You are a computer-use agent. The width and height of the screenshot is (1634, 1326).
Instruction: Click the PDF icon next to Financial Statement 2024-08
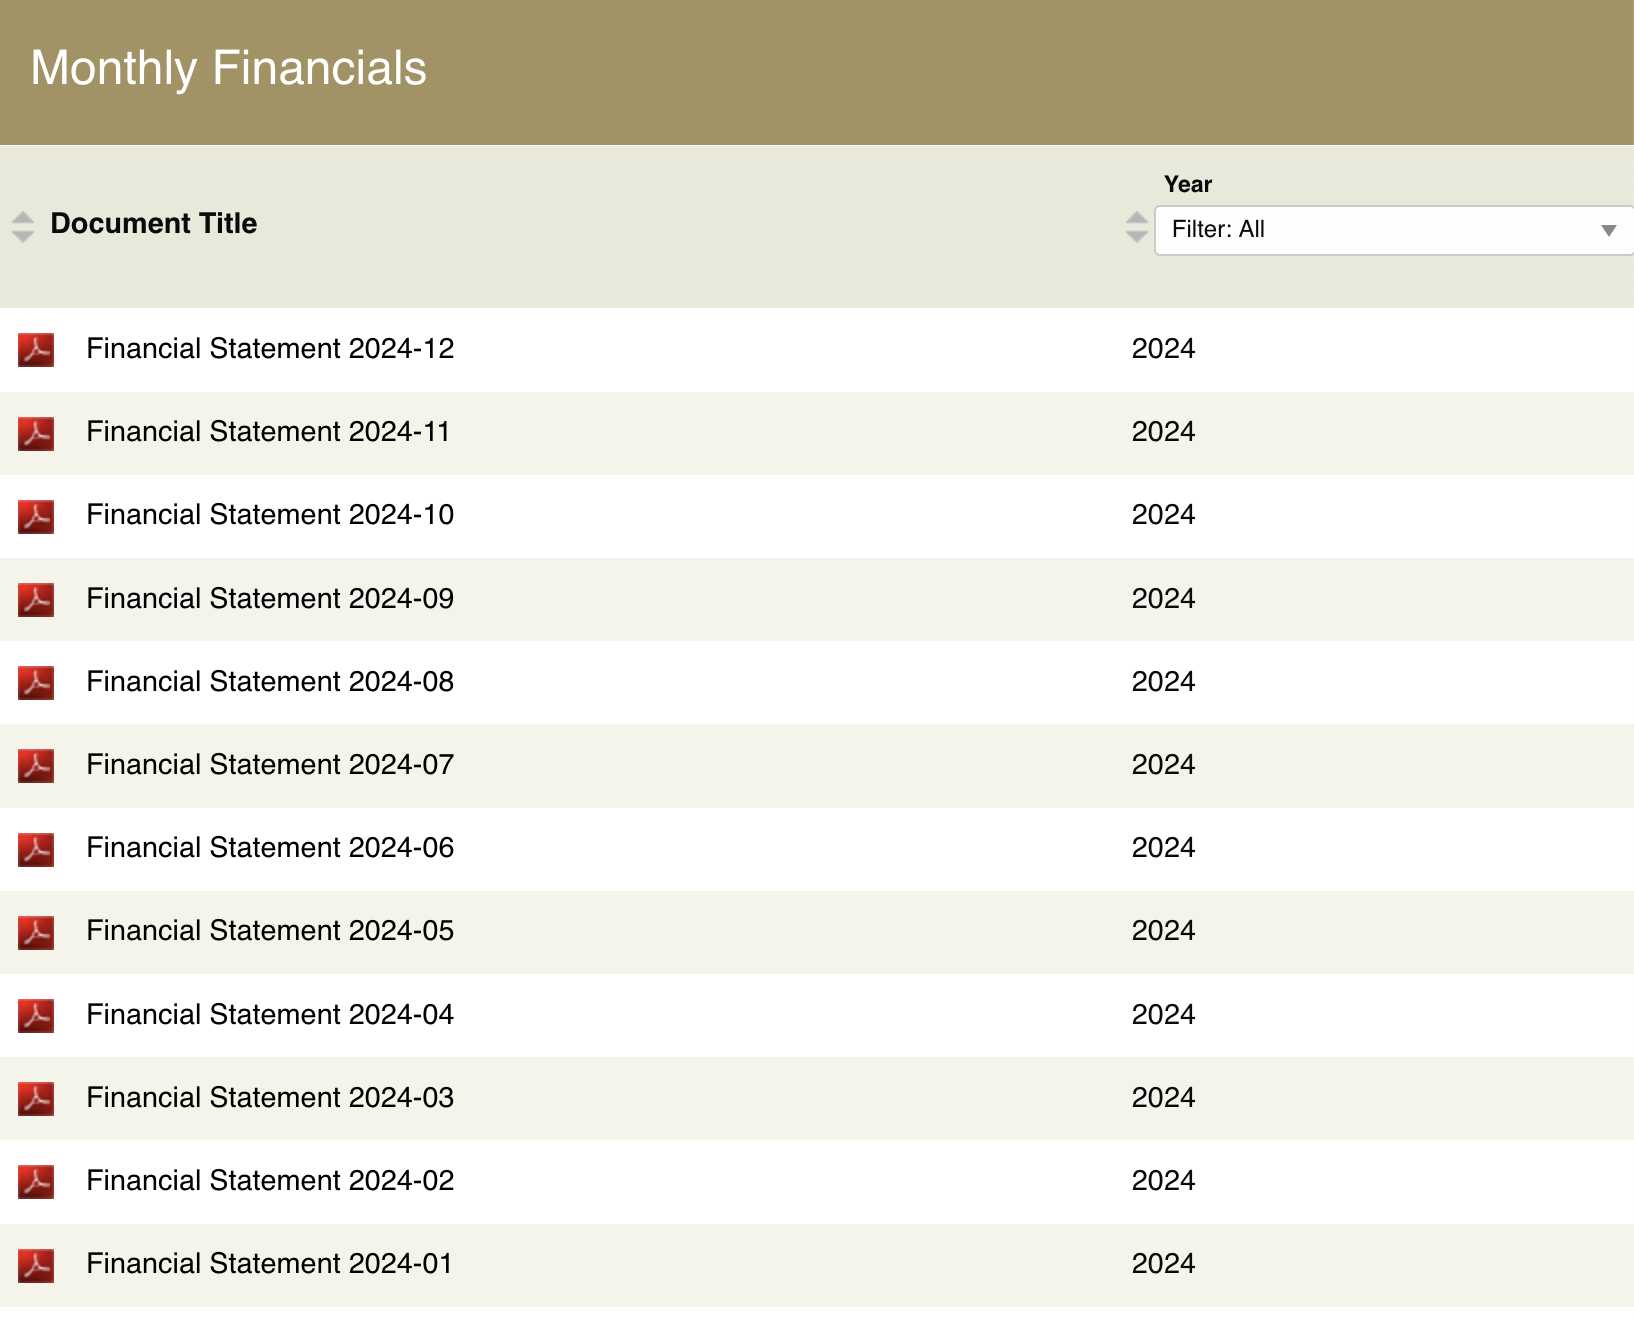(x=36, y=683)
